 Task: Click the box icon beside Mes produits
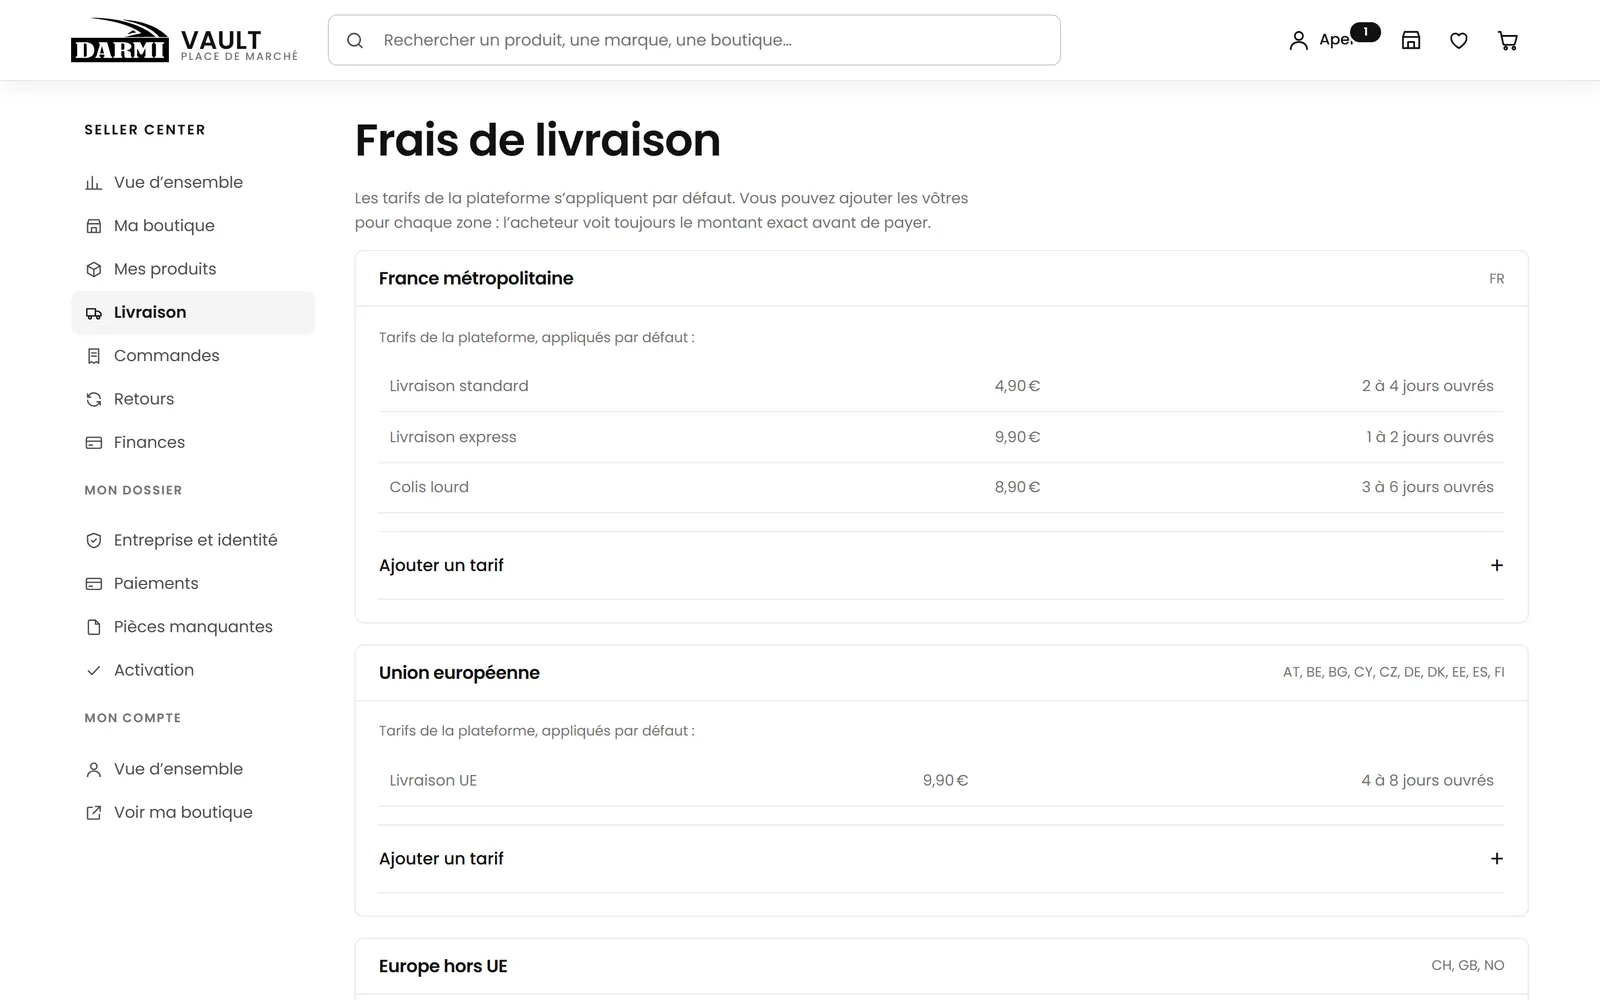[94, 269]
